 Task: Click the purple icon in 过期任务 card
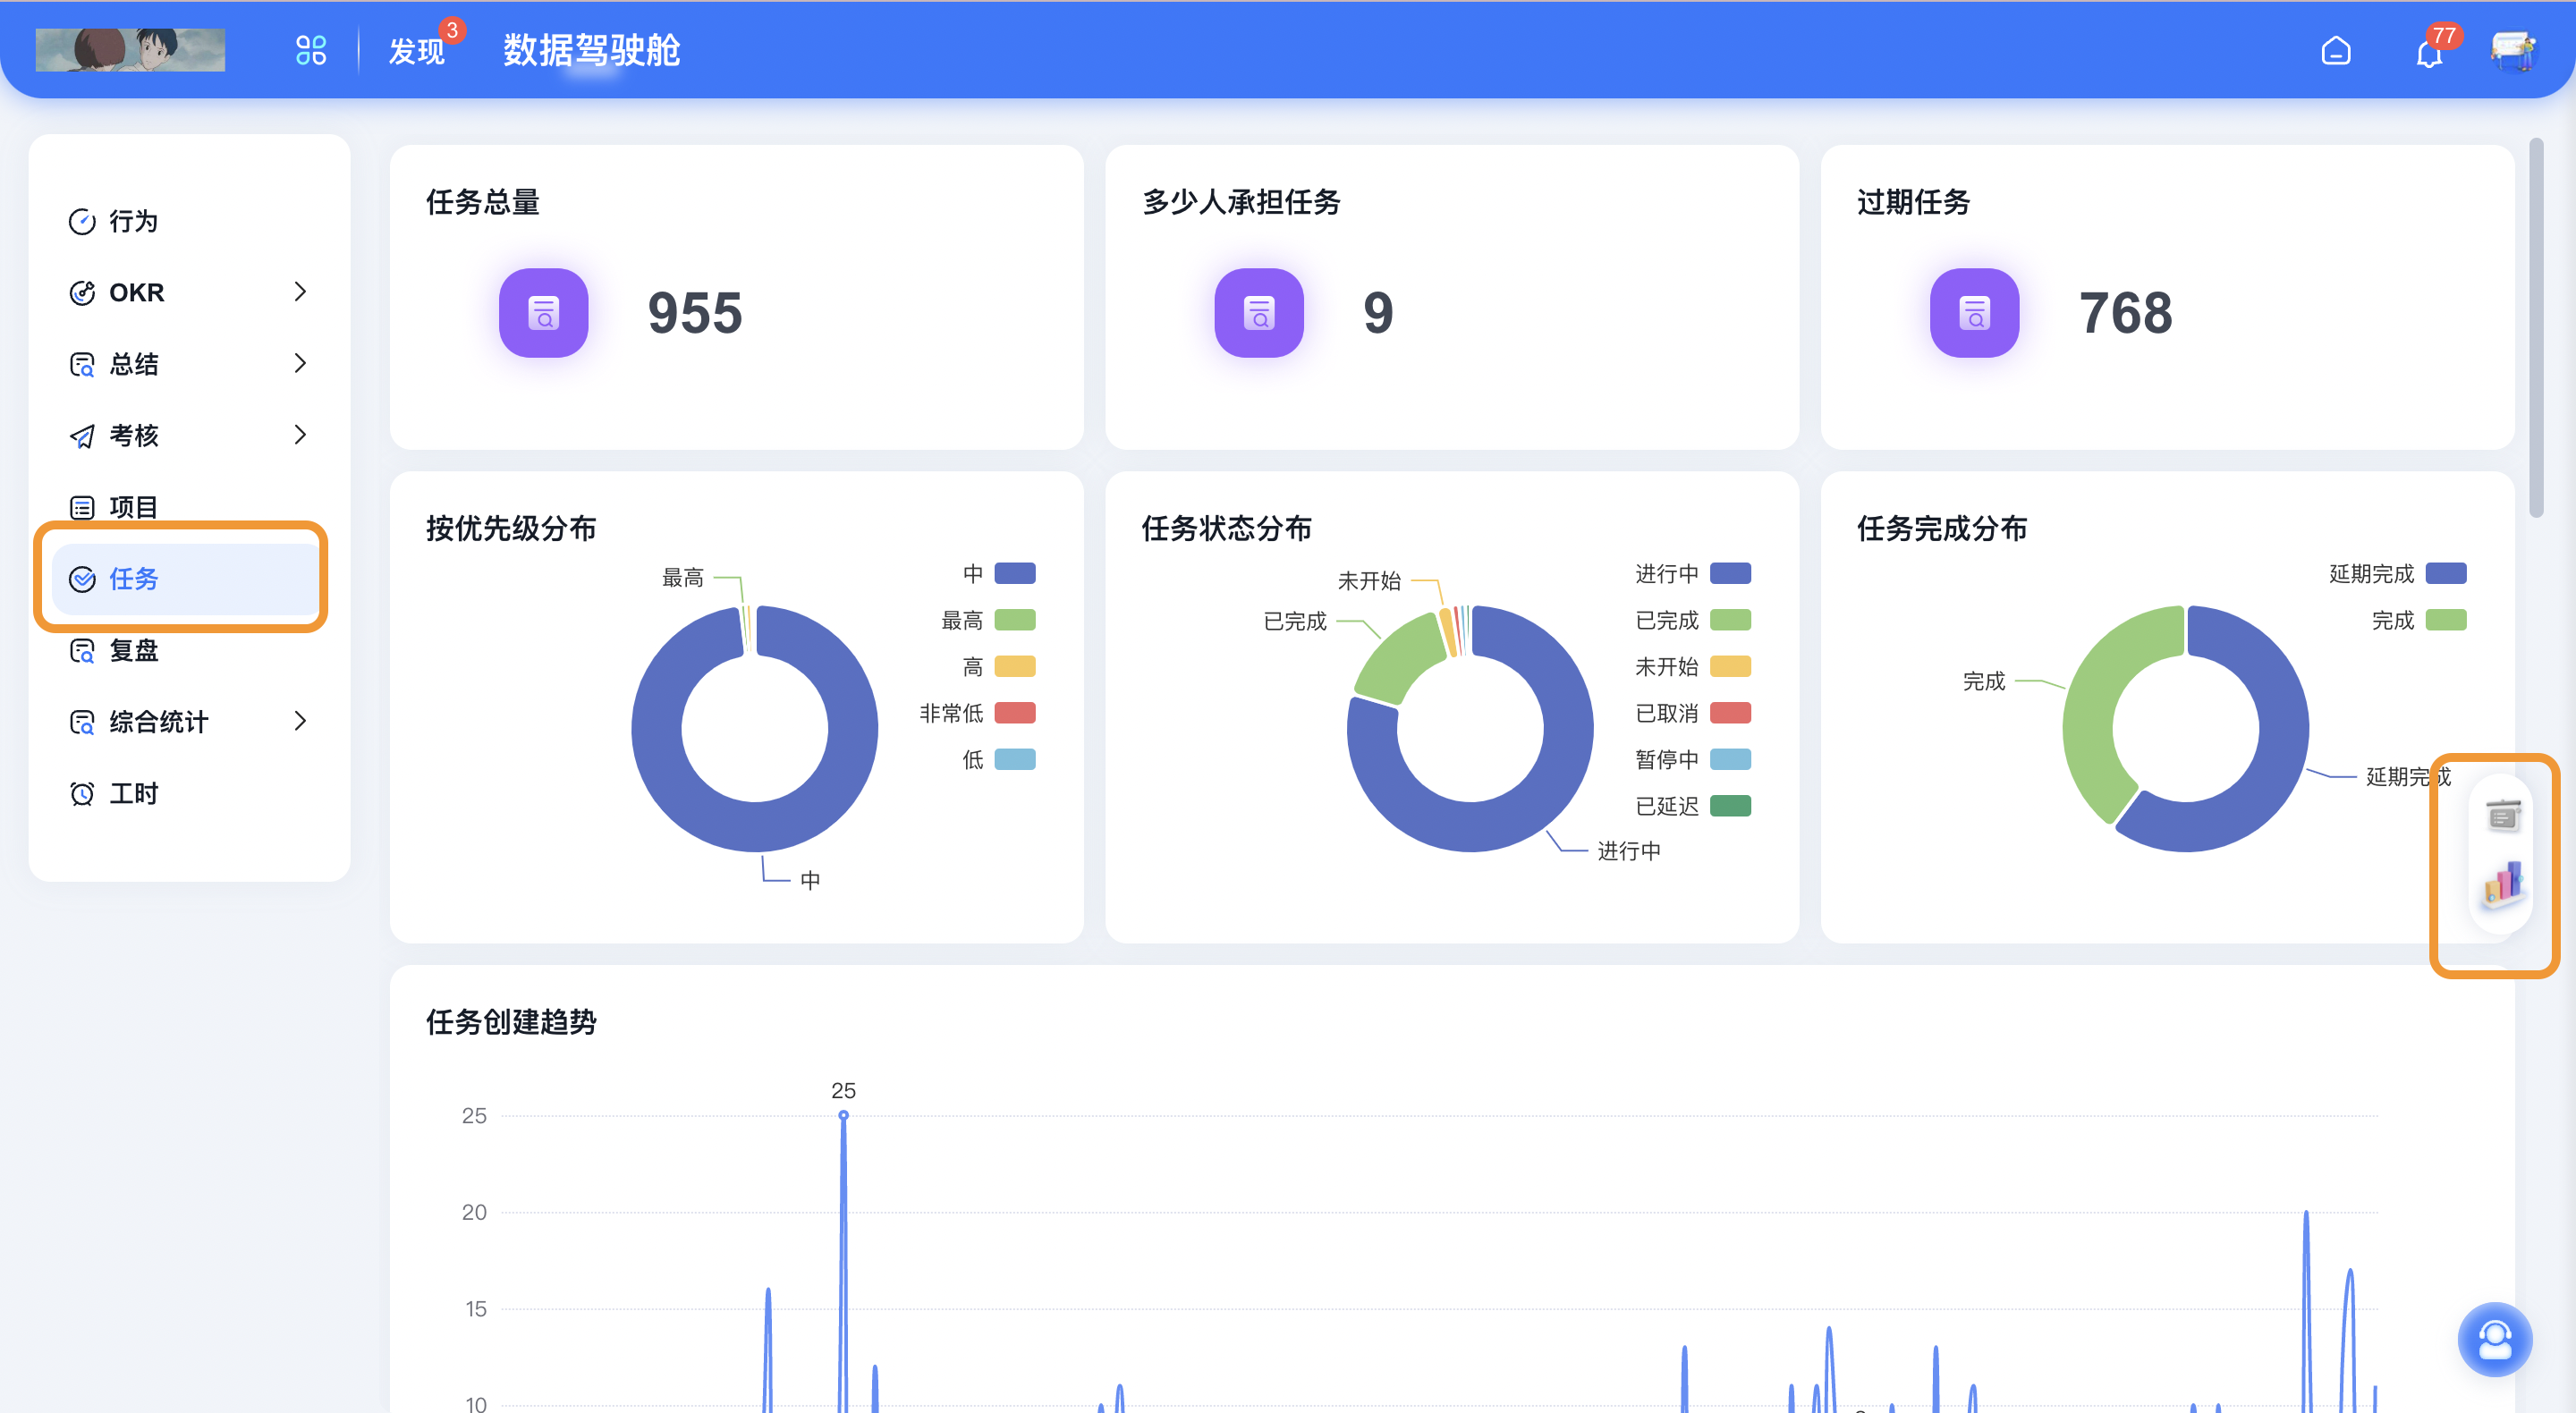(1974, 312)
